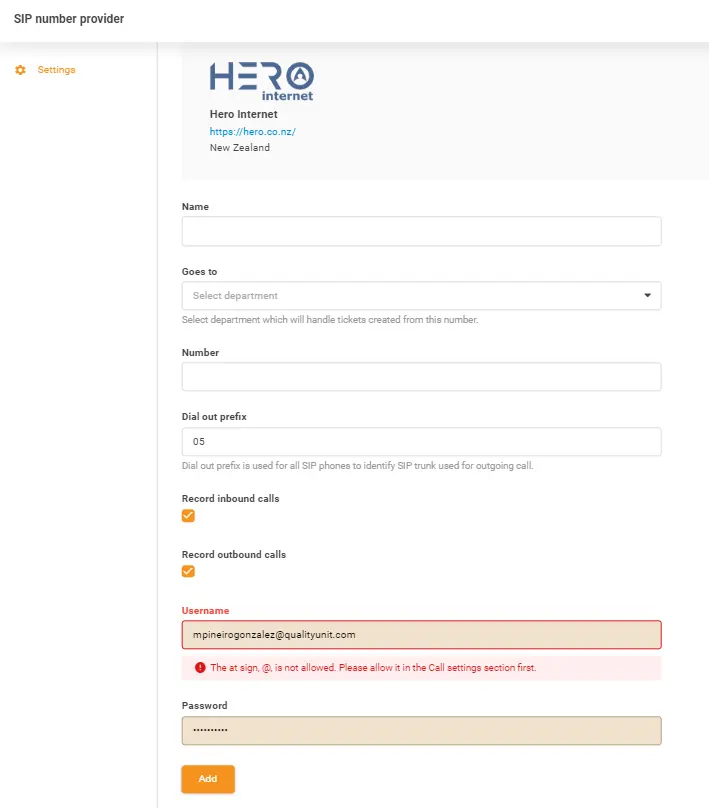Disable the Record outbound calls checkbox
Screen dimensions: 709x808
pyautogui.click(x=188, y=571)
